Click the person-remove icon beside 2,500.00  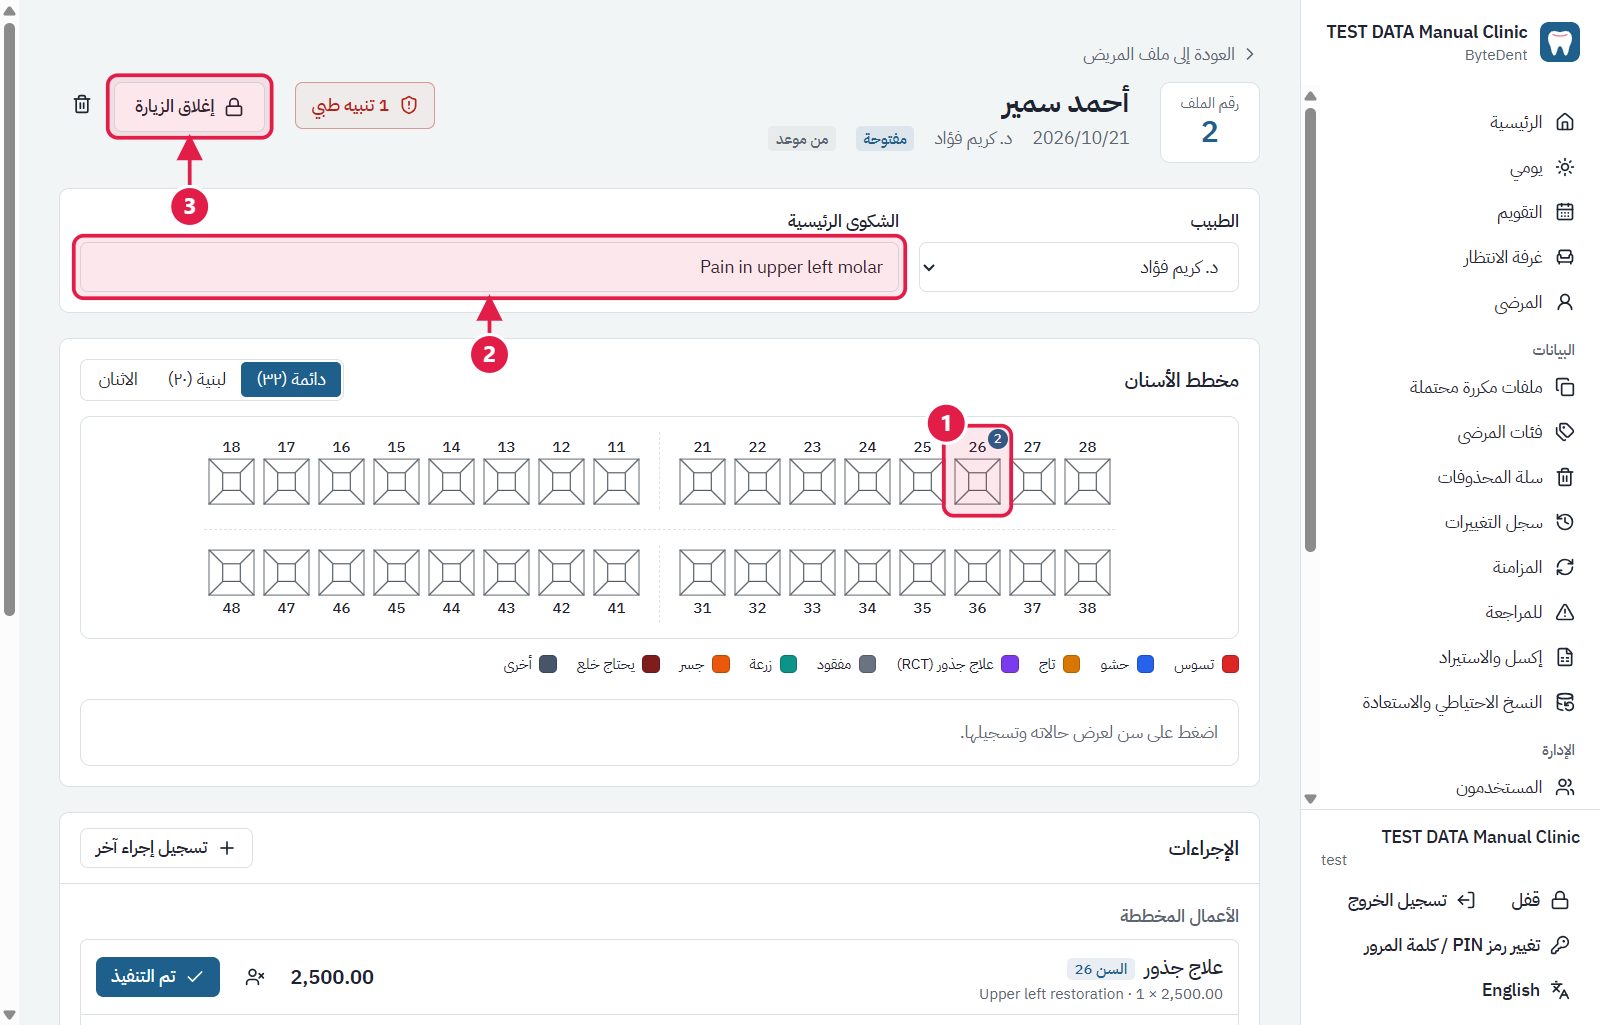pos(255,977)
